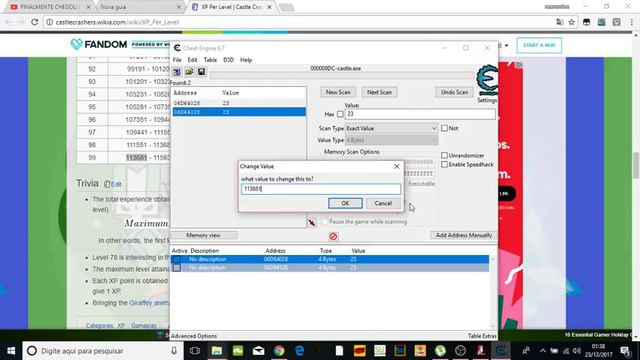Activate the first address entry 06D64028 checkbox
The height and width of the screenshot is (360, 640).
tap(177, 259)
